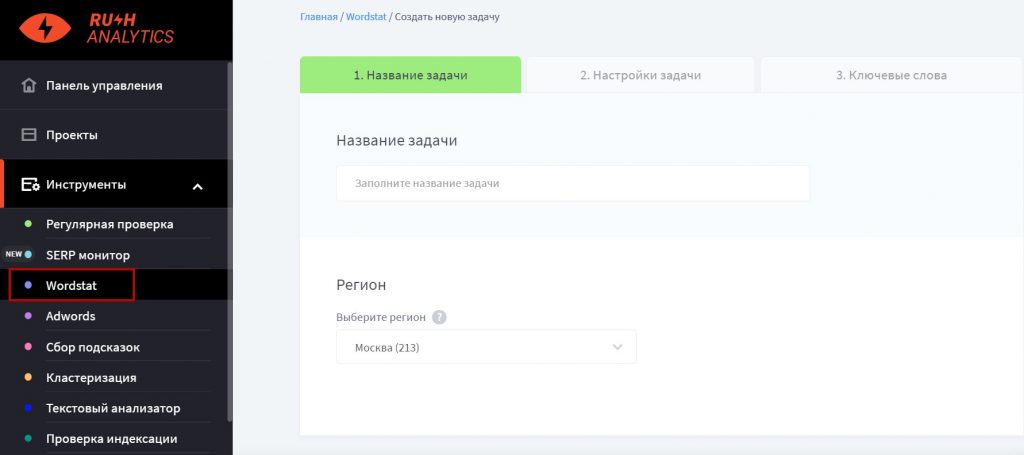Open the Москва (213) region dropdown
1024x455 pixels.
(x=486, y=347)
